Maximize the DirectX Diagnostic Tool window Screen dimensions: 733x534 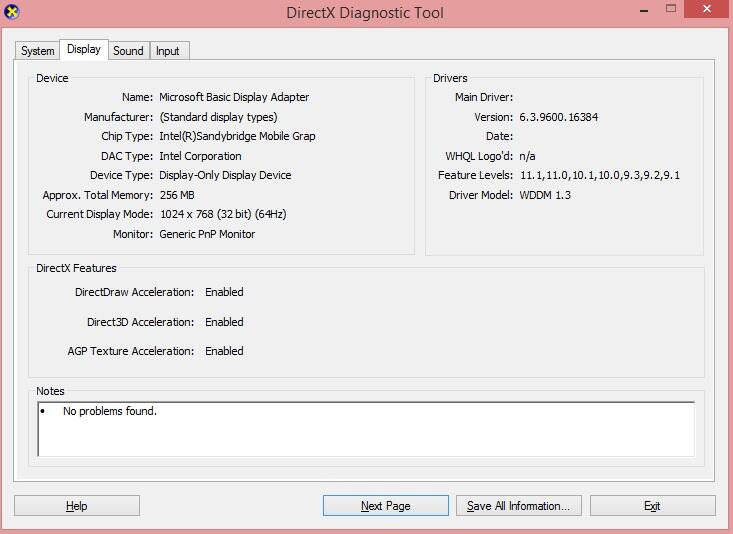(x=671, y=9)
